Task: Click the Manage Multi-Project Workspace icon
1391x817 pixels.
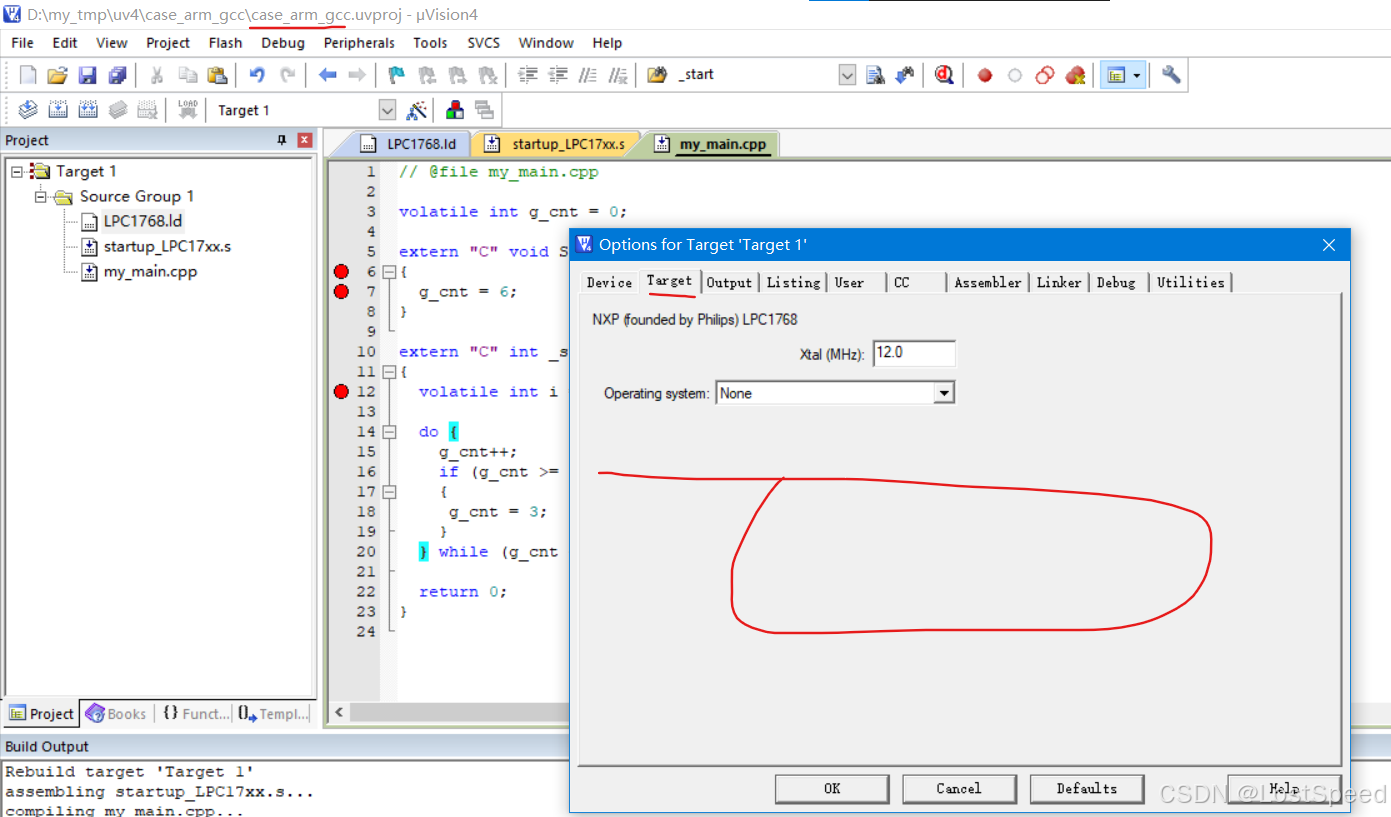Action: [485, 110]
